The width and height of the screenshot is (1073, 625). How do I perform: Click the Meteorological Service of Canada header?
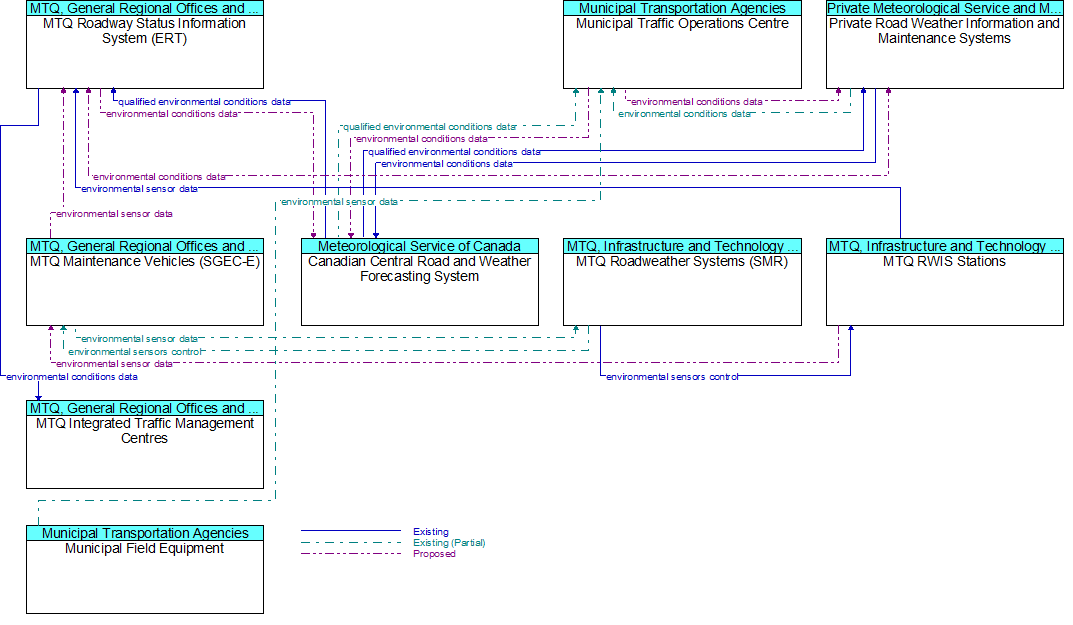pos(420,246)
